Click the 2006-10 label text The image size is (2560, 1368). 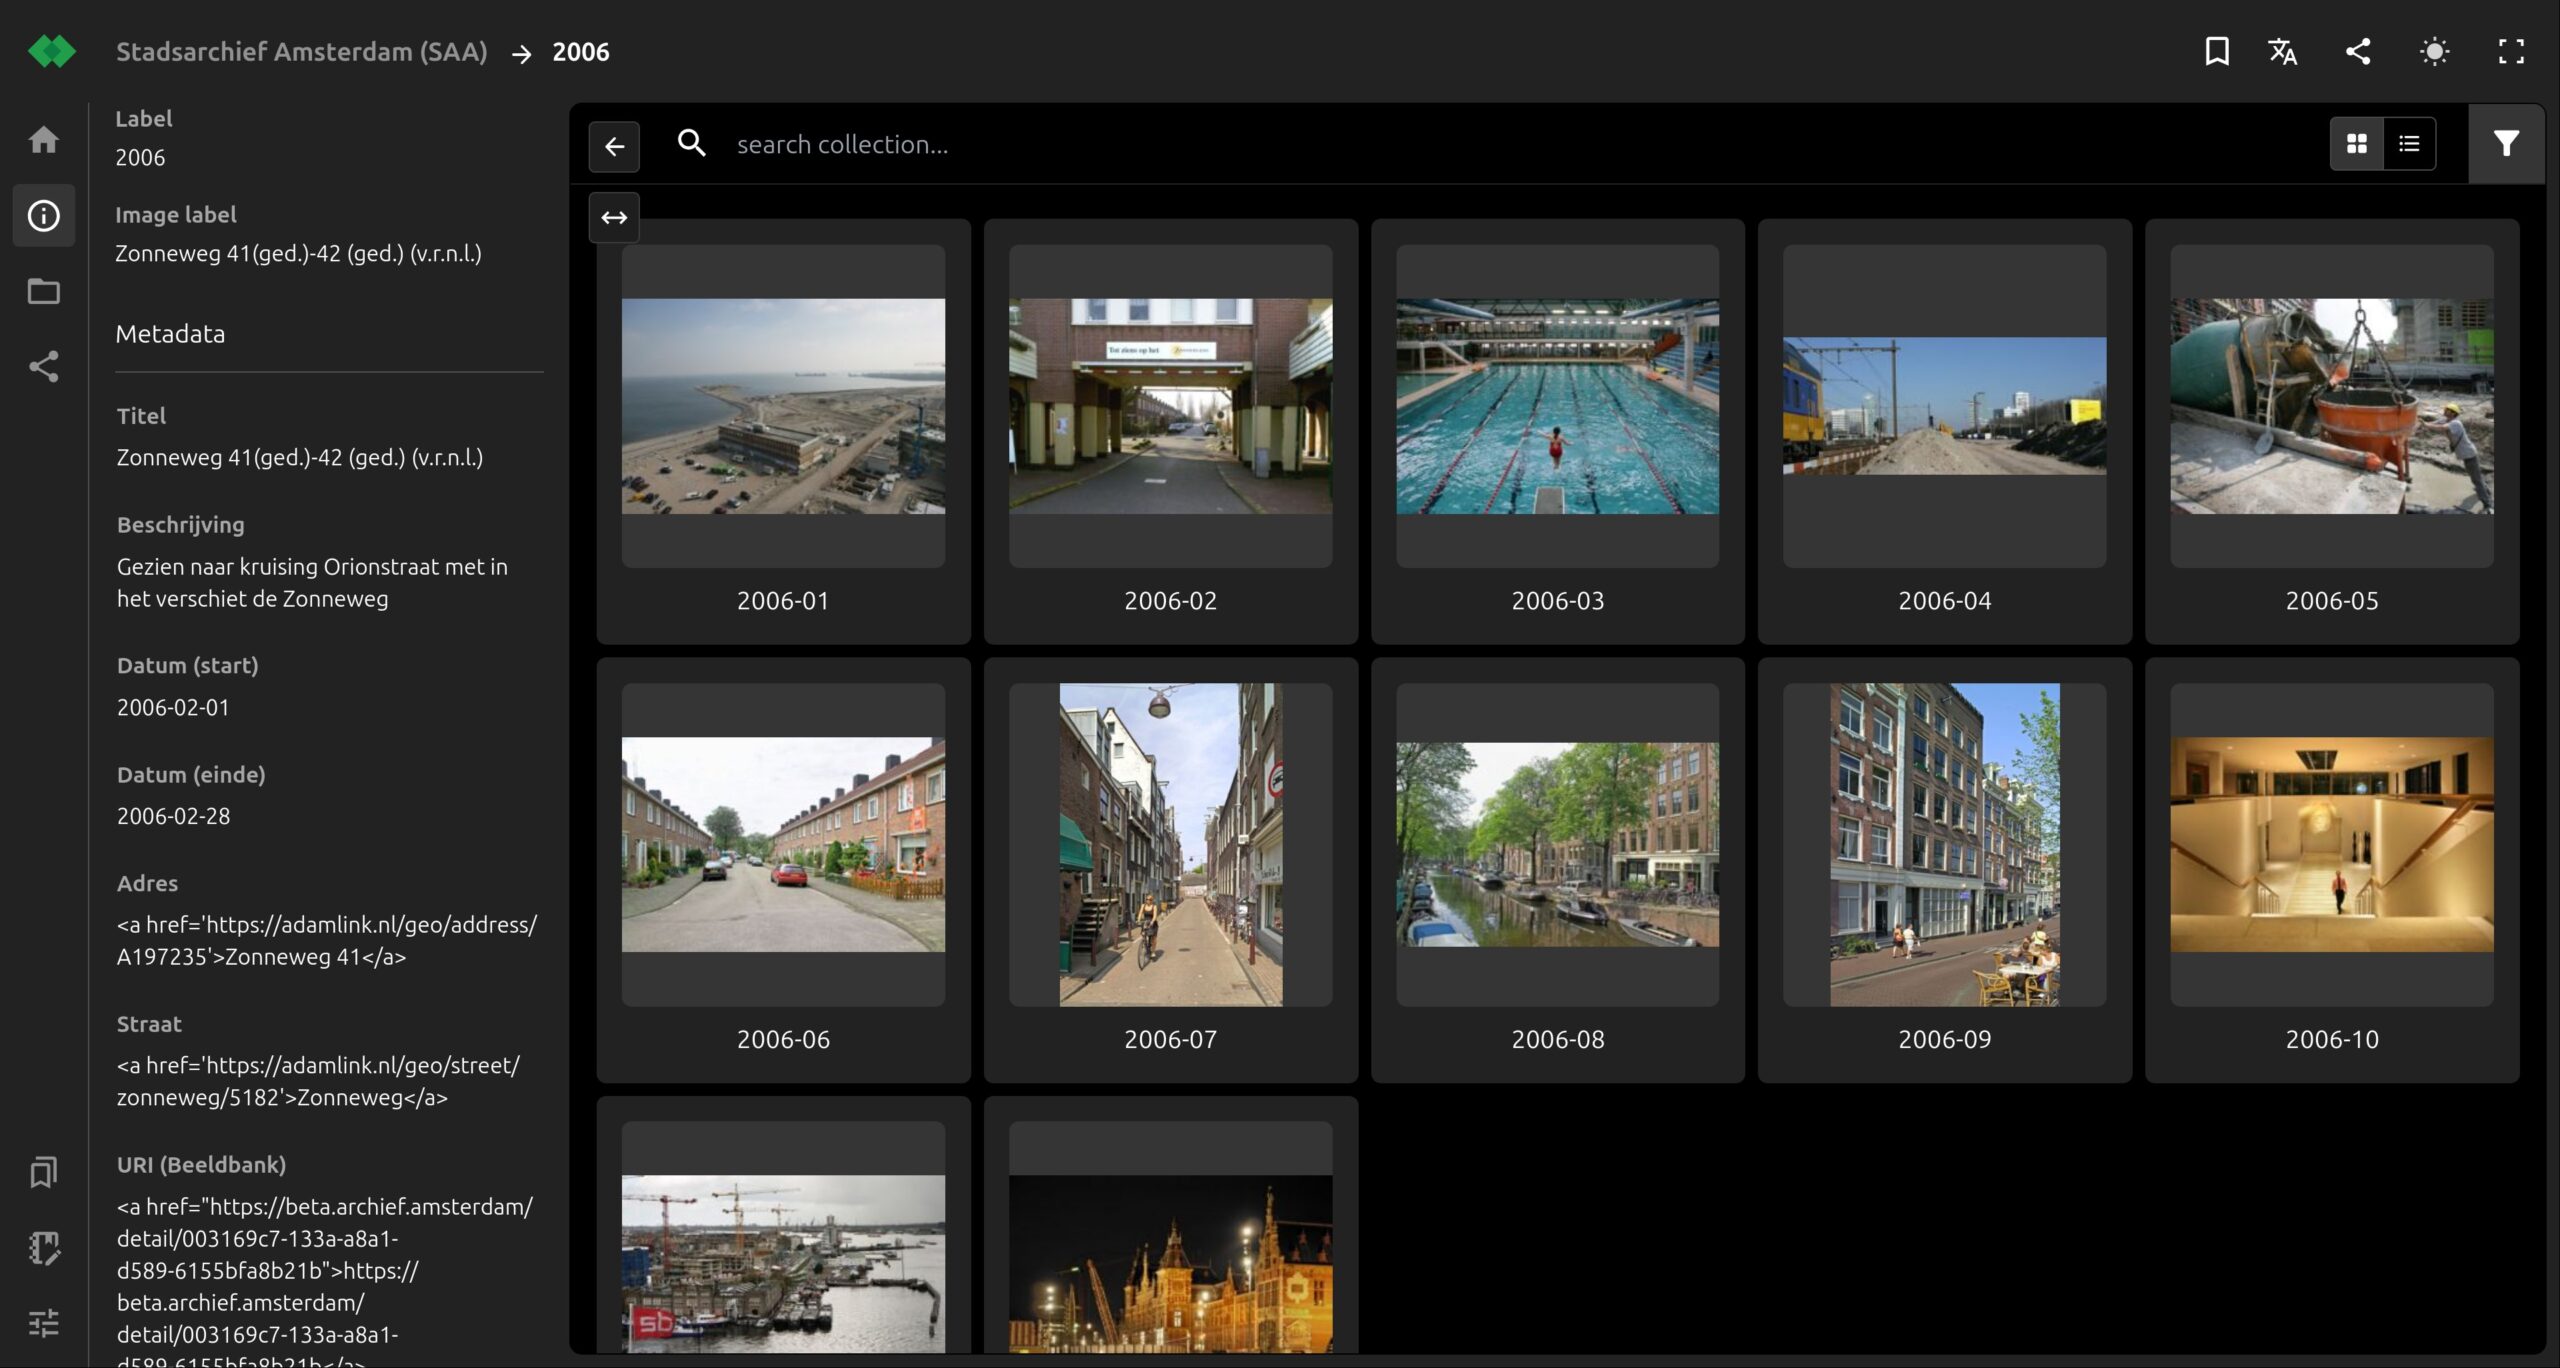[2331, 1039]
